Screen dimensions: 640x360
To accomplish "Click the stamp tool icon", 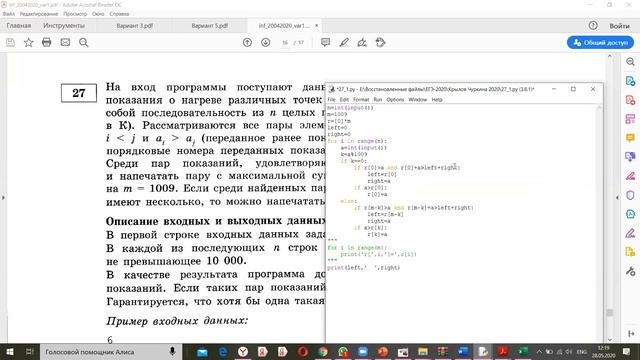I will pos(380,42).
